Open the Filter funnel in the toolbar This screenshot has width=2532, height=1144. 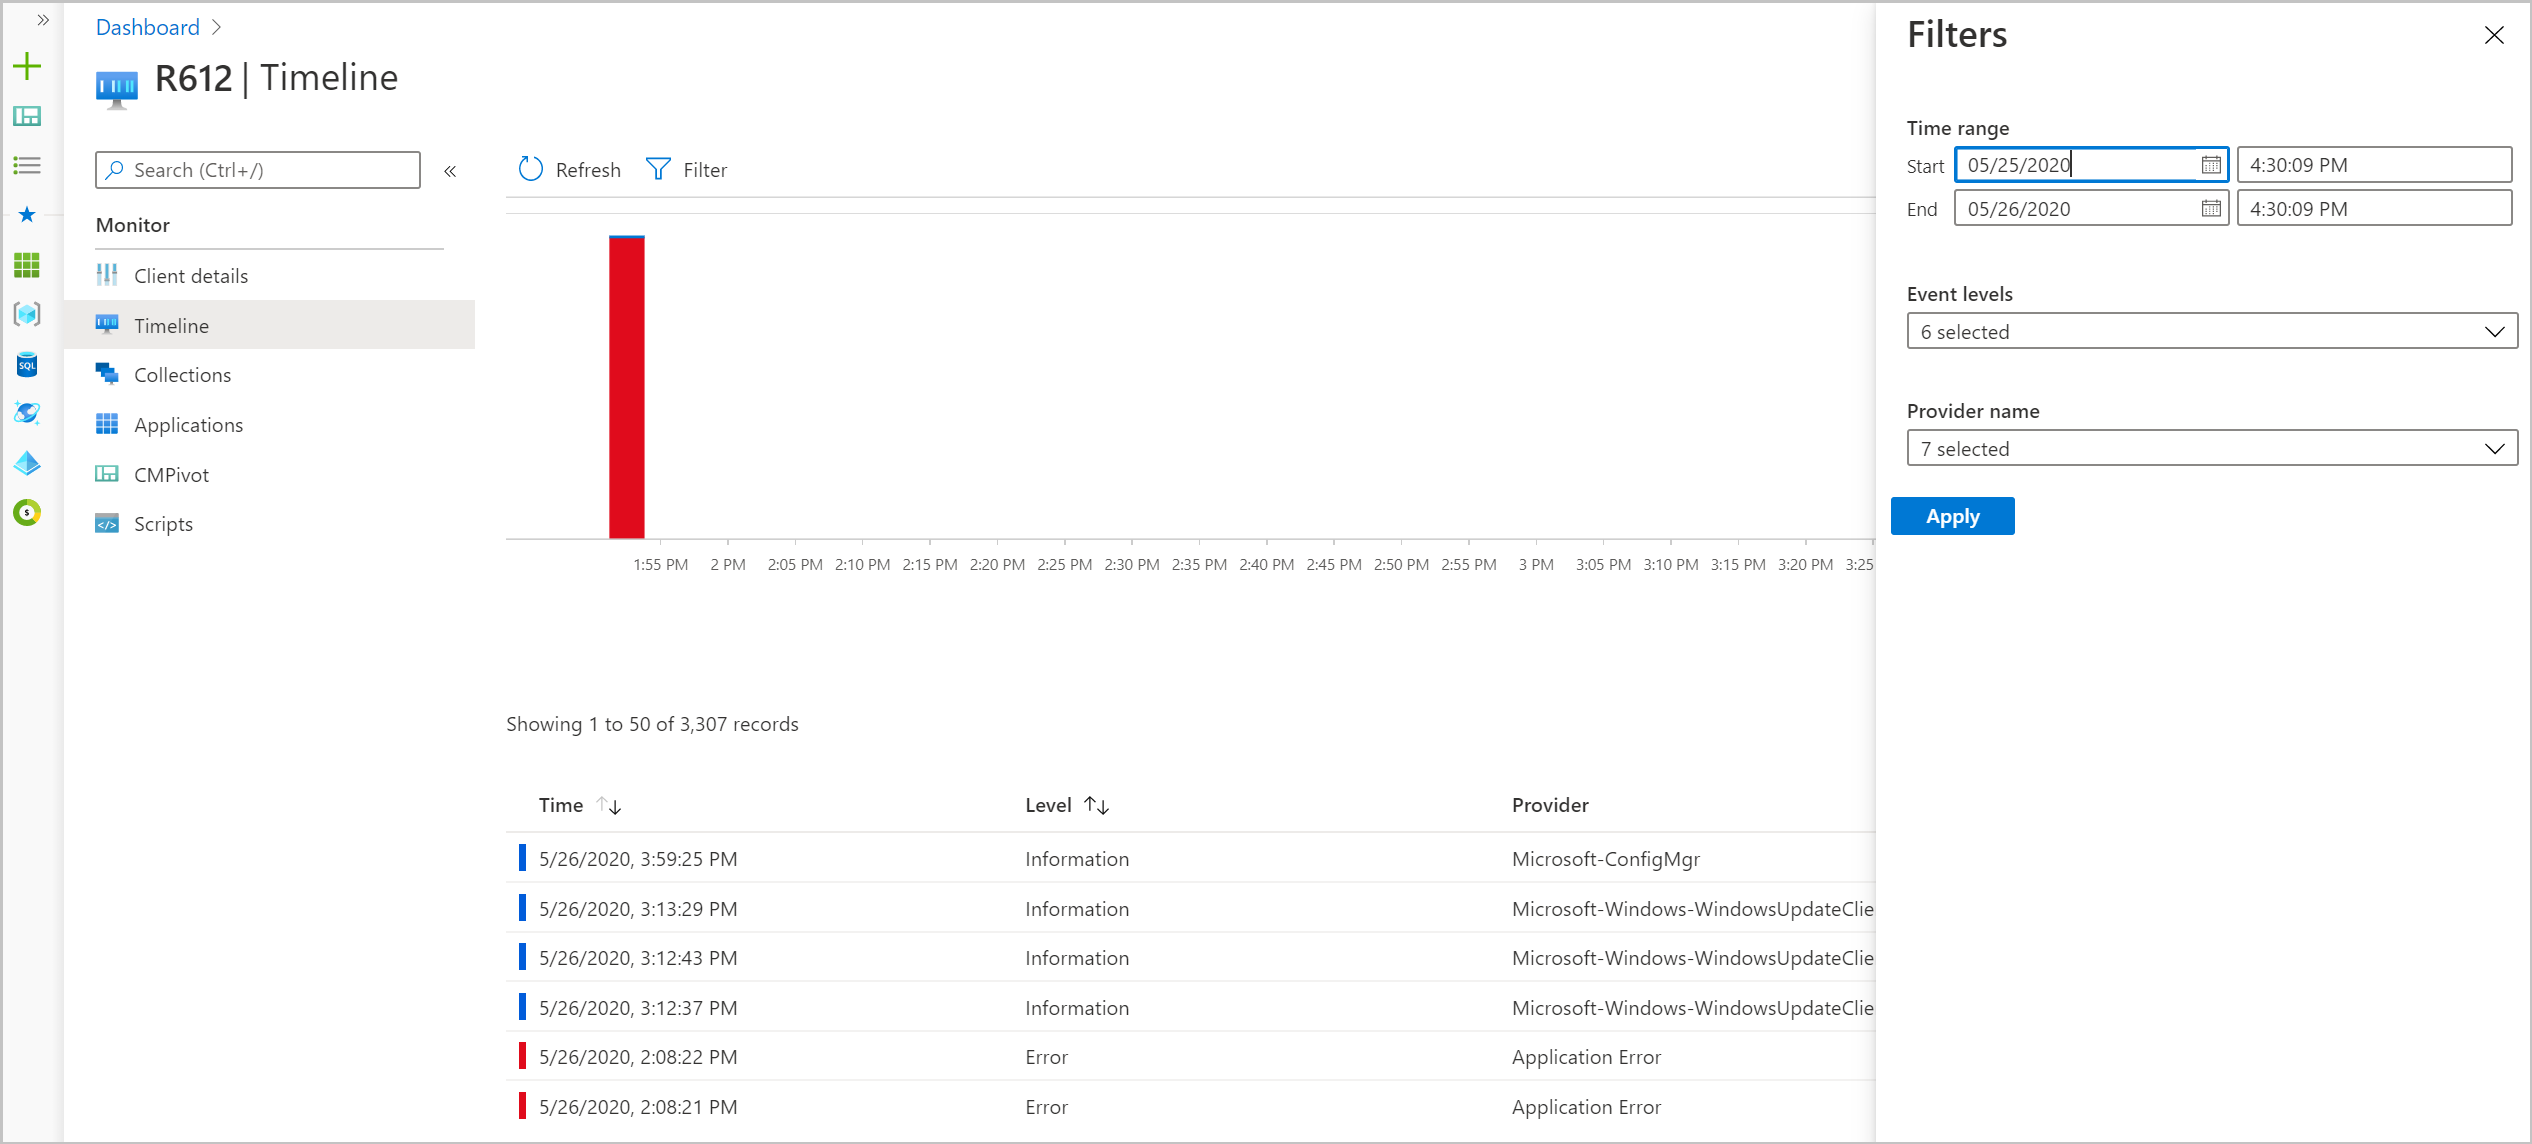[658, 169]
